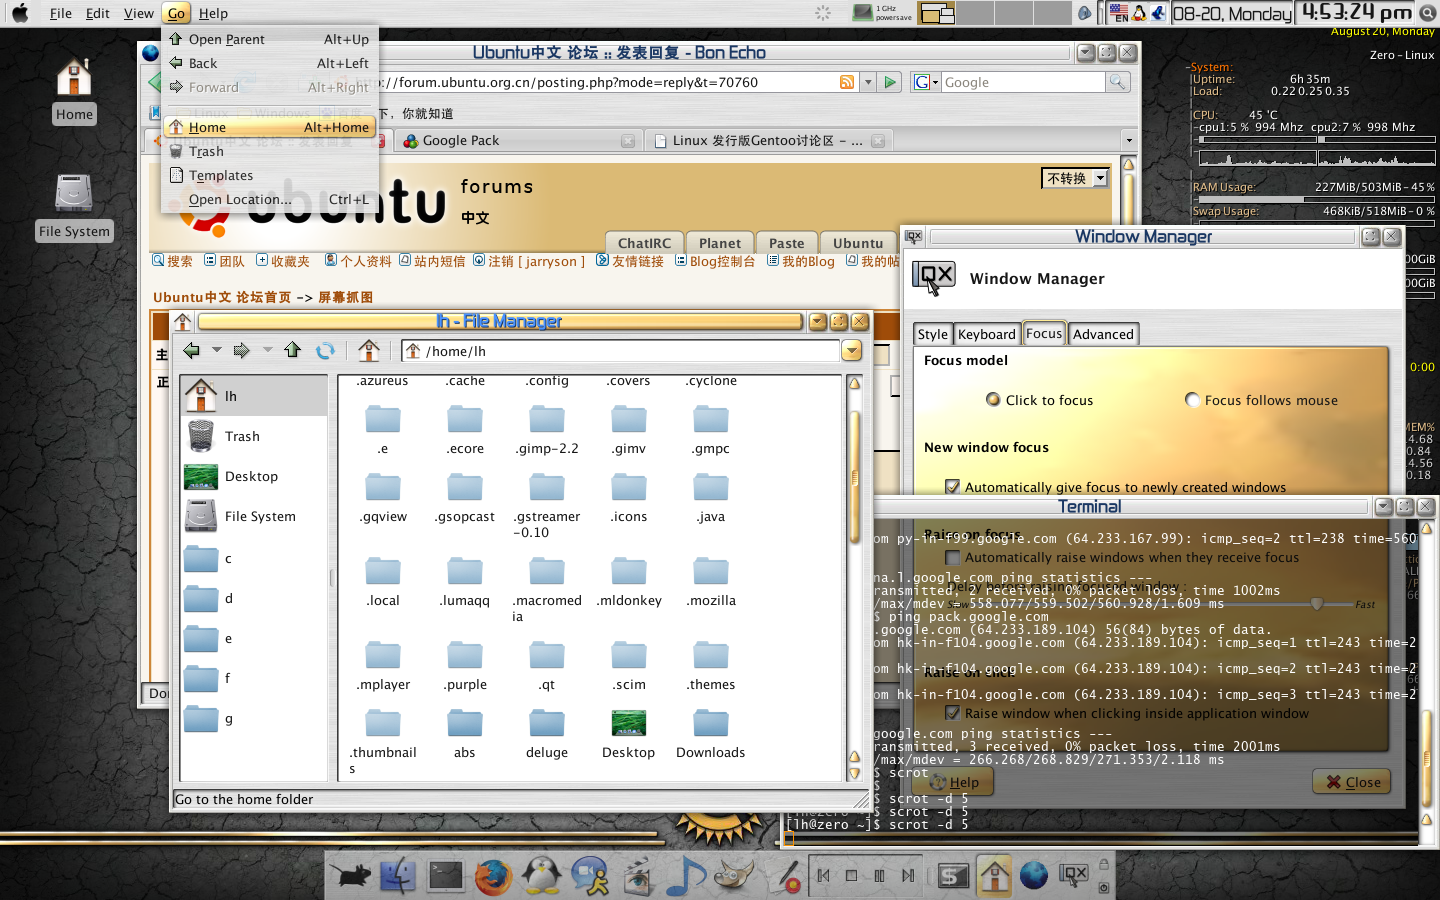Switch to Style tab in Window Manager

pyautogui.click(x=932, y=334)
